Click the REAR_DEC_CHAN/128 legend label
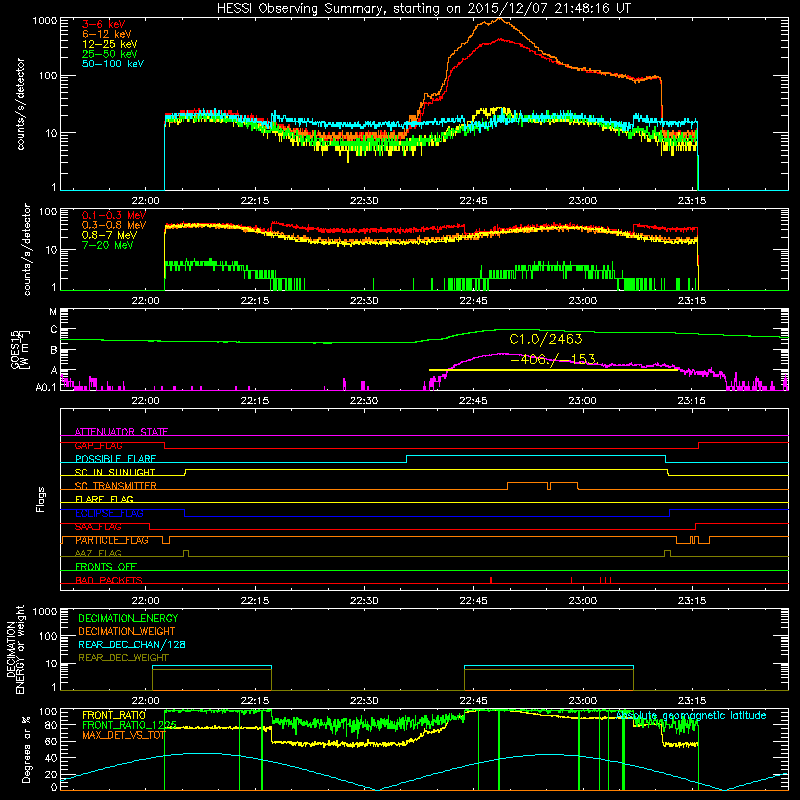The image size is (800, 800). 132,644
